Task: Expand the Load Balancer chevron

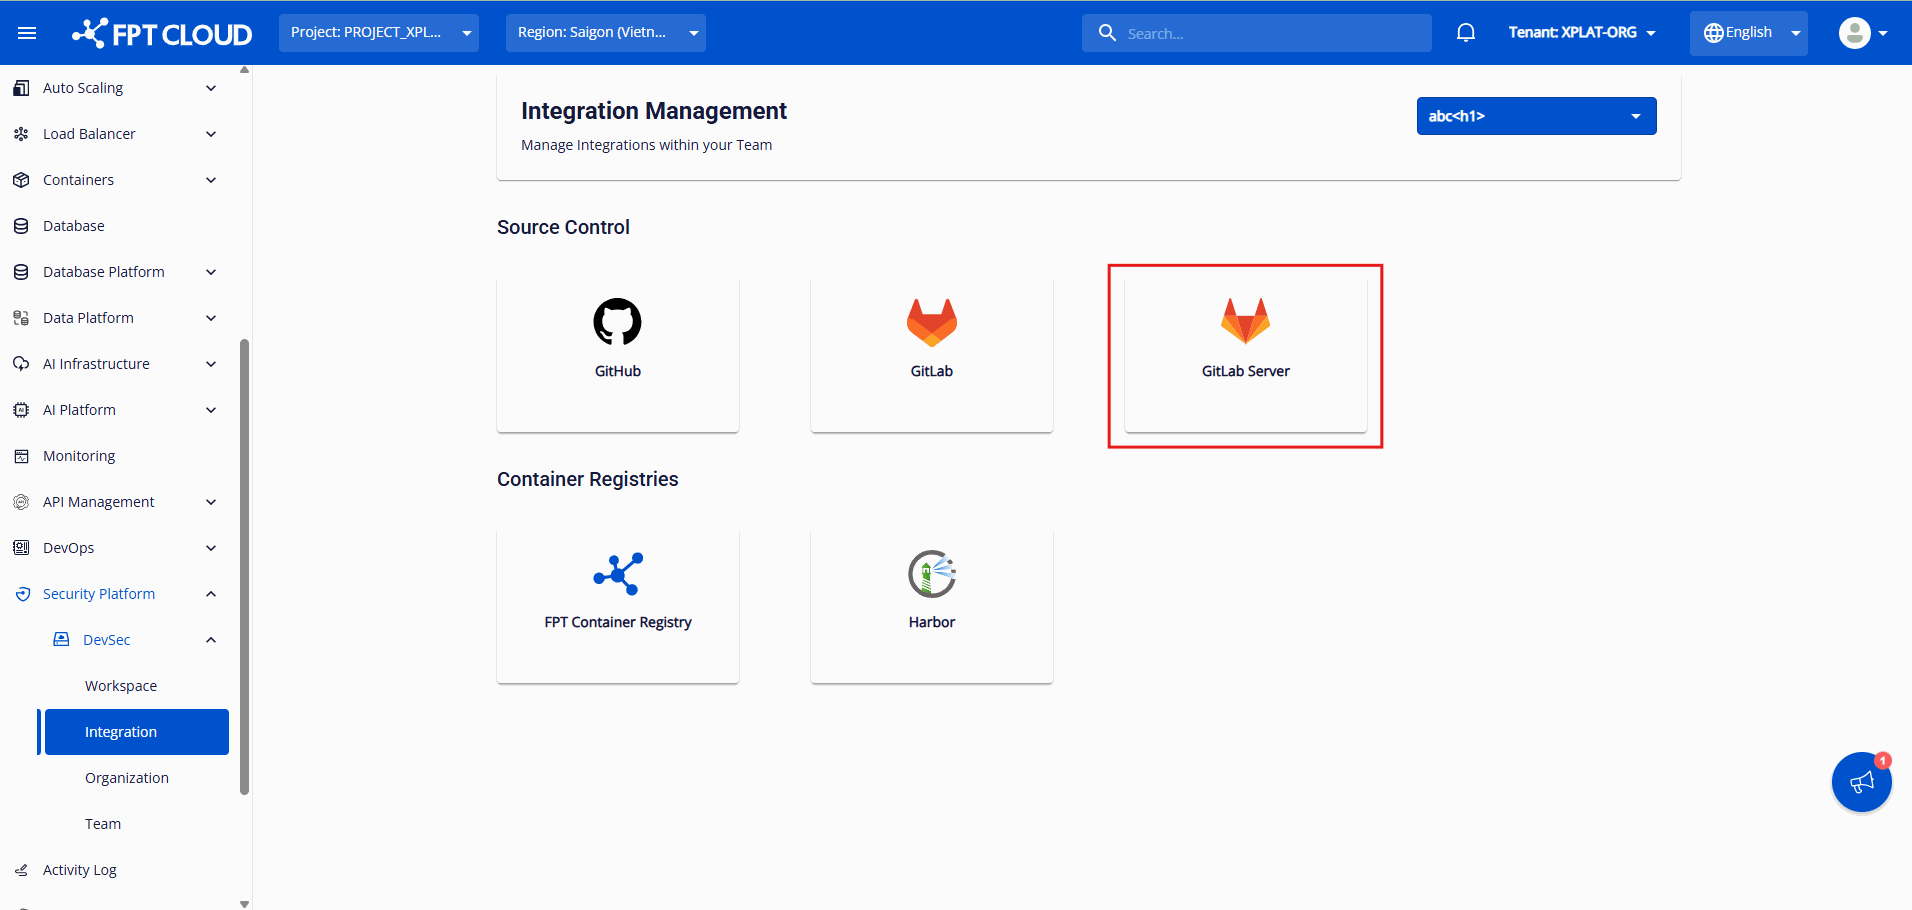Action: (x=211, y=134)
